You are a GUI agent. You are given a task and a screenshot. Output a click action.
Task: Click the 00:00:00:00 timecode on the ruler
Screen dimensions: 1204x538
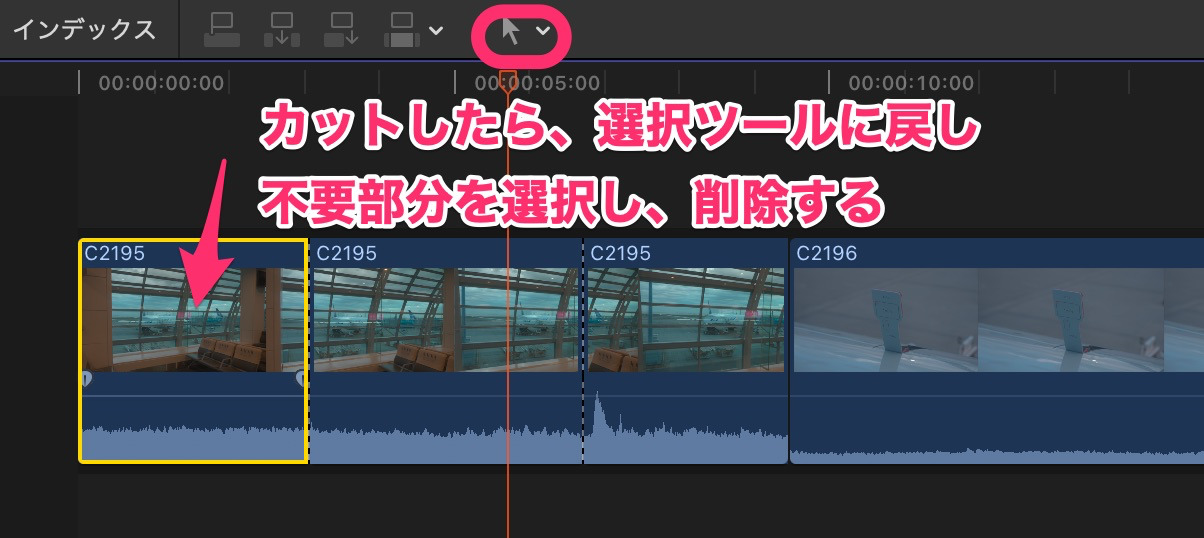tap(161, 83)
